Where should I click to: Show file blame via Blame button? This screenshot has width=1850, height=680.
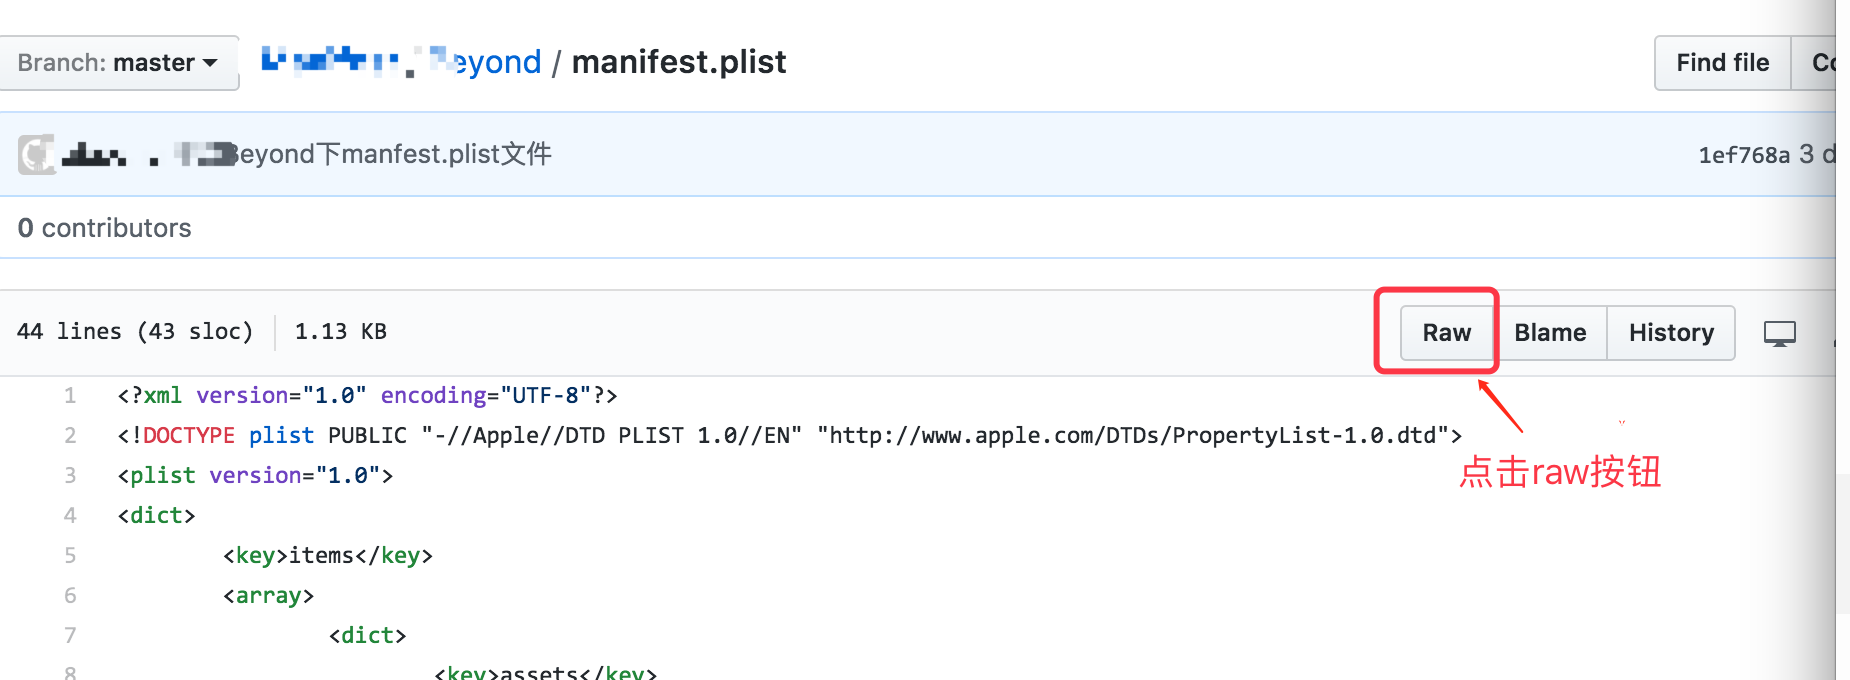click(1550, 333)
